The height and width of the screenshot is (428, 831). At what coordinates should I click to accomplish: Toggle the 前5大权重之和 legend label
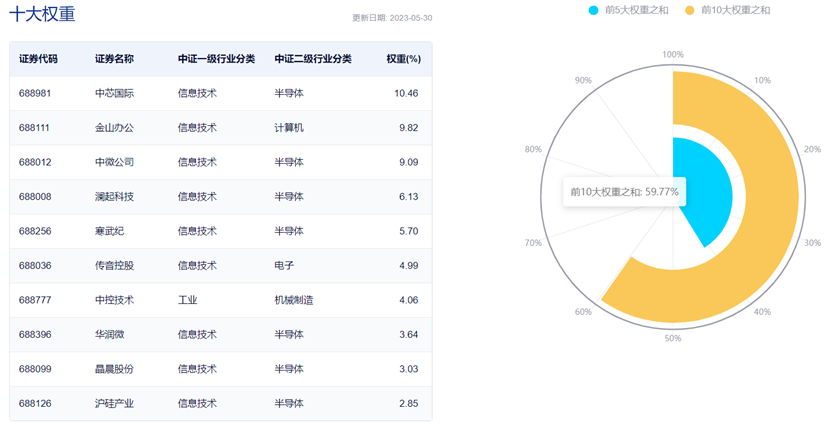tap(636, 10)
